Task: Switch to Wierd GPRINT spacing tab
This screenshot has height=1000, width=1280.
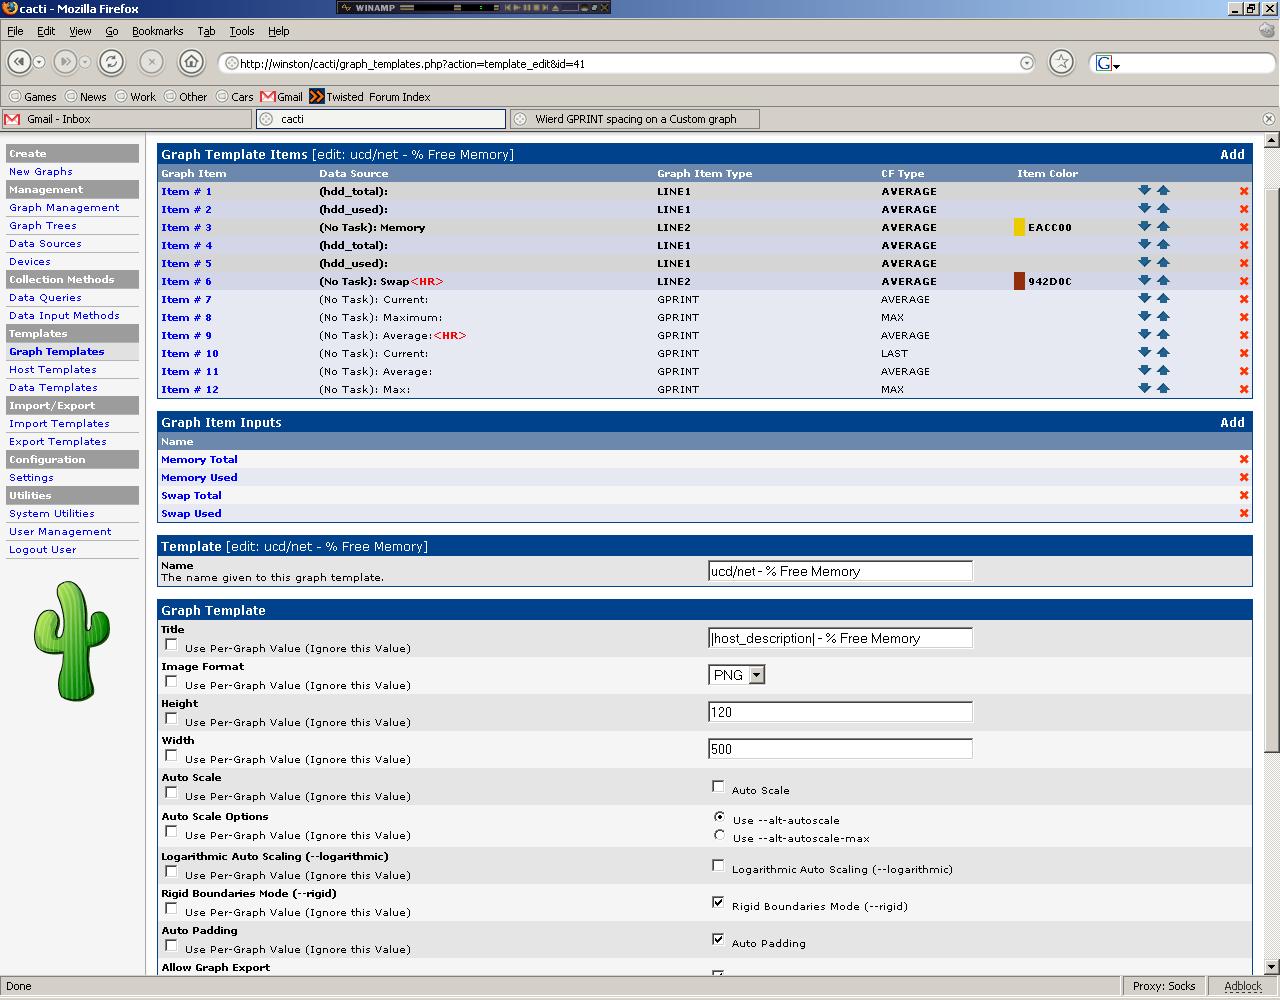Action: tap(635, 119)
